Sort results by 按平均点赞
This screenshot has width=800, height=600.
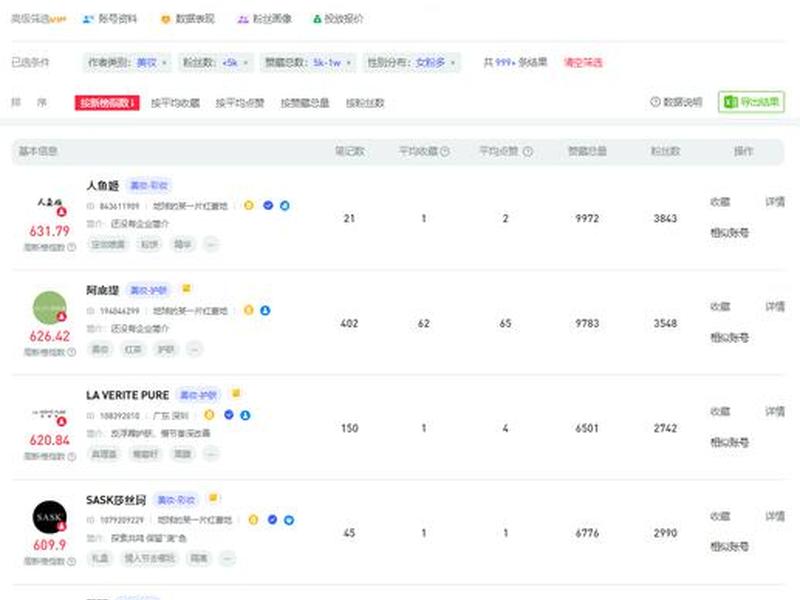point(240,103)
